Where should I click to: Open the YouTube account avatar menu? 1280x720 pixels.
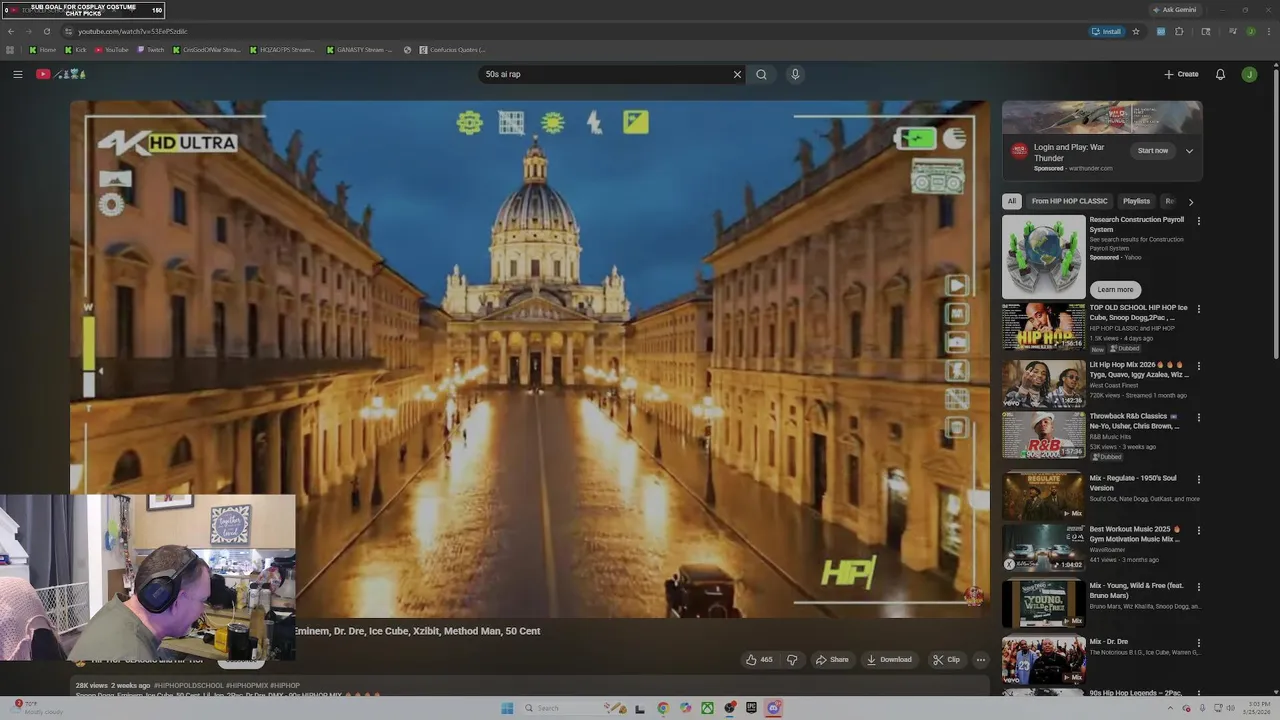(x=1249, y=74)
